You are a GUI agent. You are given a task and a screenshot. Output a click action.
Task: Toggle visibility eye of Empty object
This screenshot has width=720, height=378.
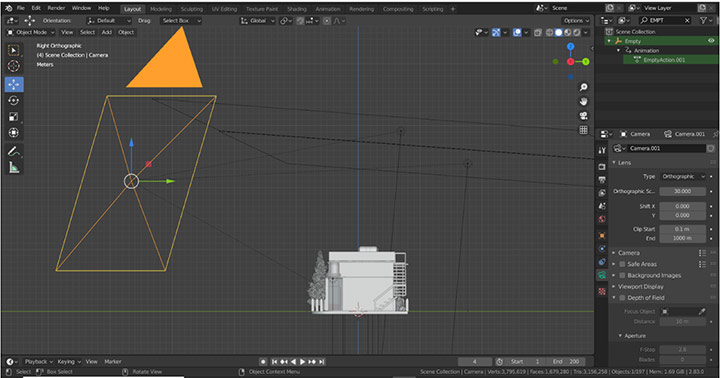click(x=711, y=41)
